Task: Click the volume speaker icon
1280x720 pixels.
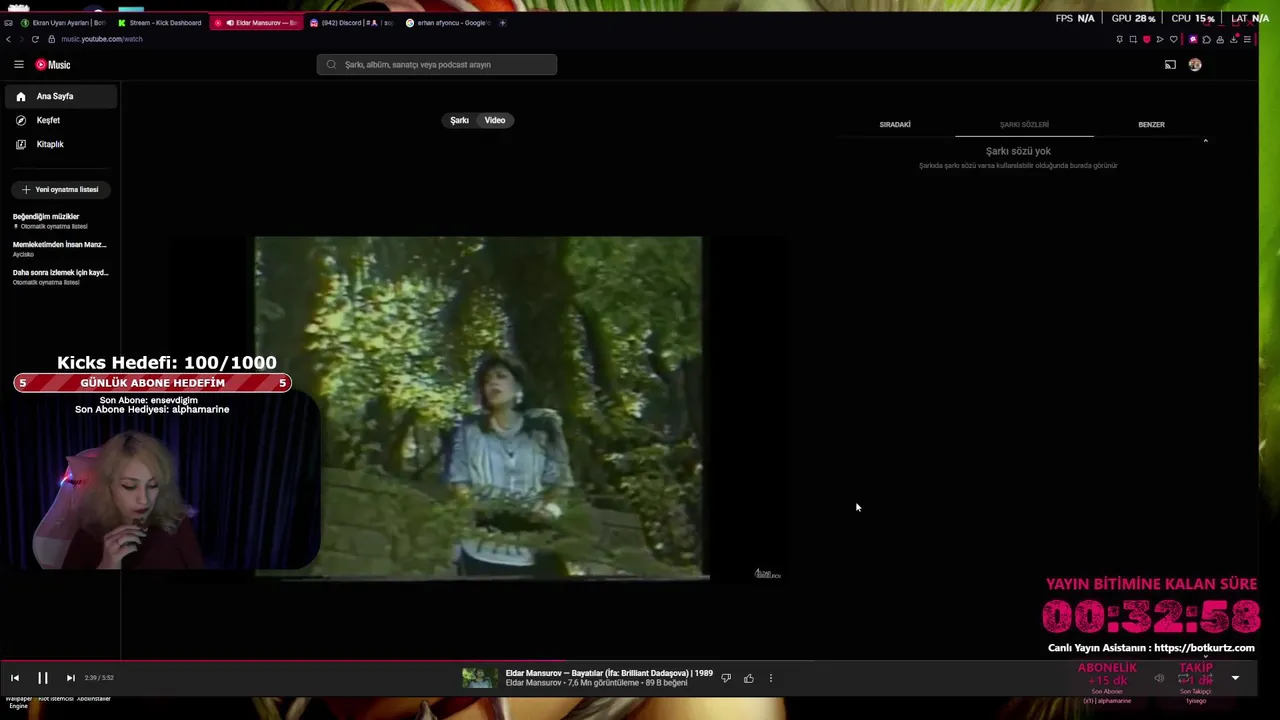Action: 1159,678
